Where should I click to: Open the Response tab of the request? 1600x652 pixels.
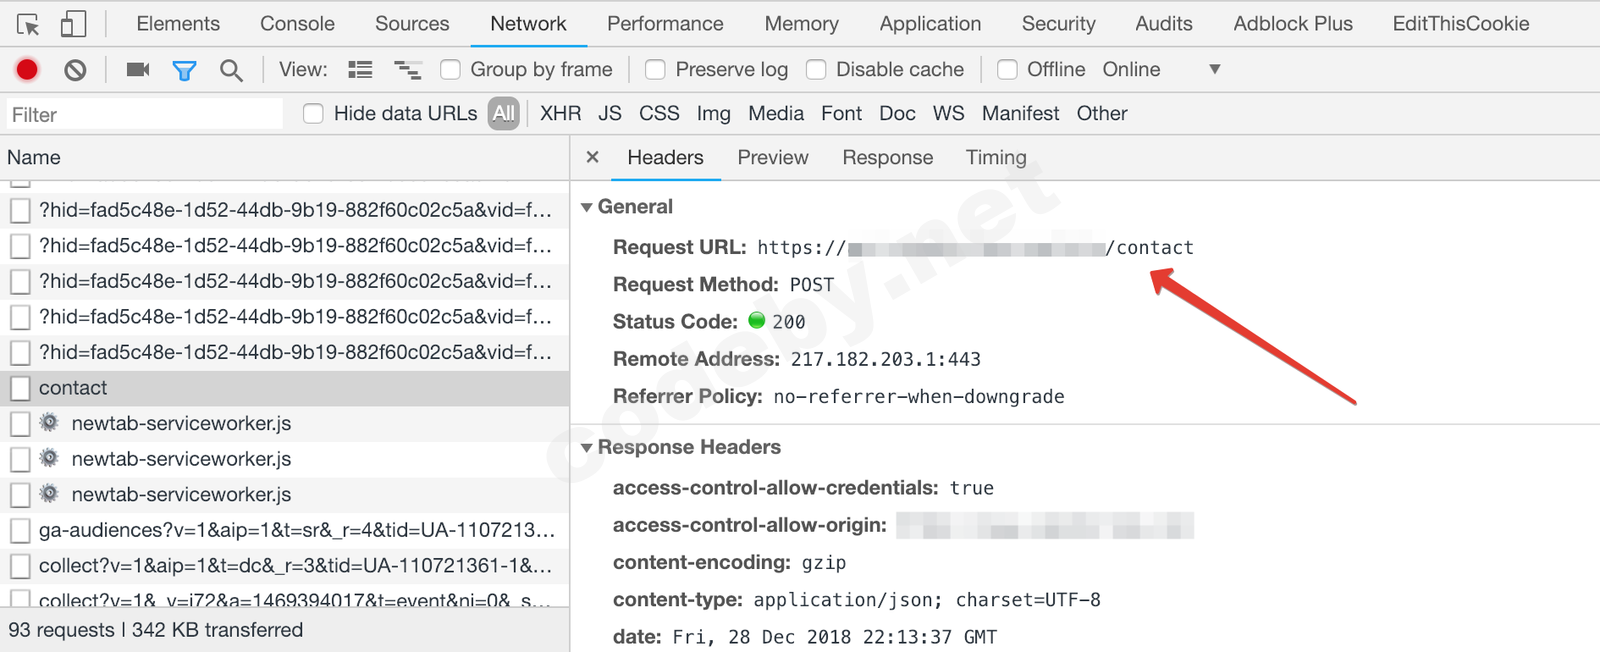(887, 157)
